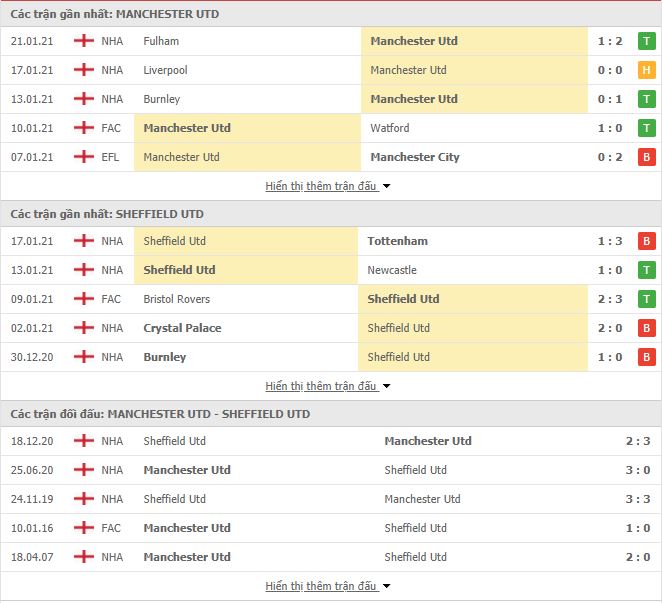Click England flag on 18.12.20 head-to-head row
The width and height of the screenshot is (662, 603).
click(84, 441)
